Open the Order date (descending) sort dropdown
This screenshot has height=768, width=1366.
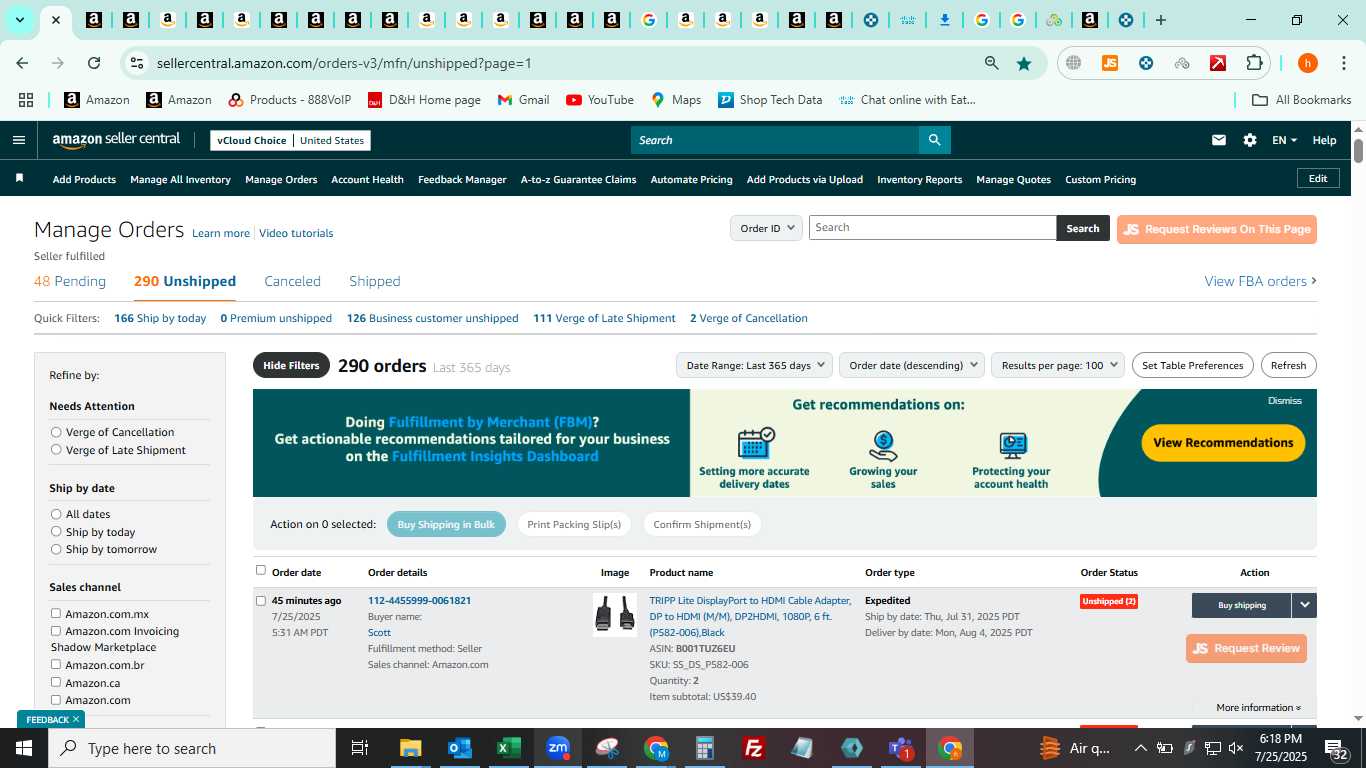912,365
